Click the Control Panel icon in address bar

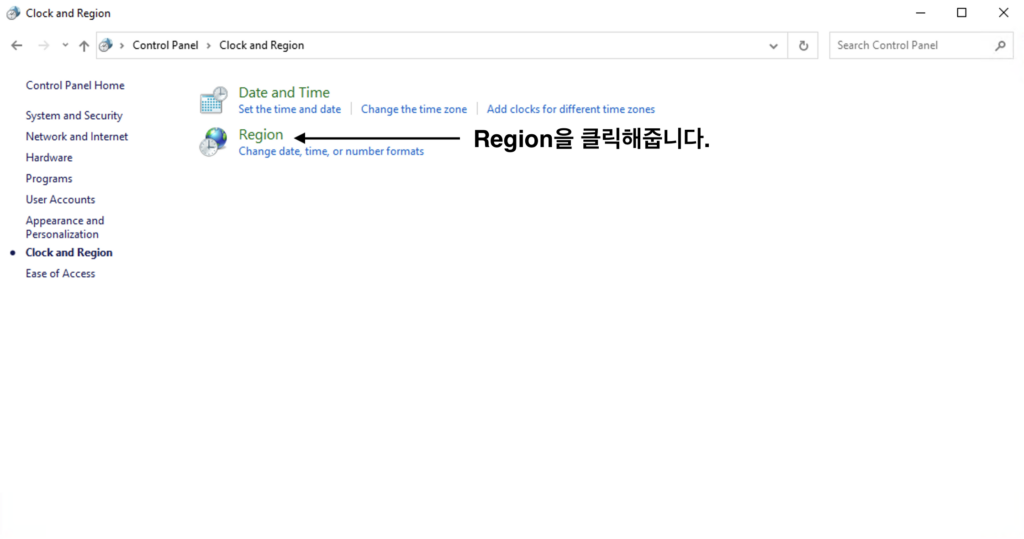106,45
